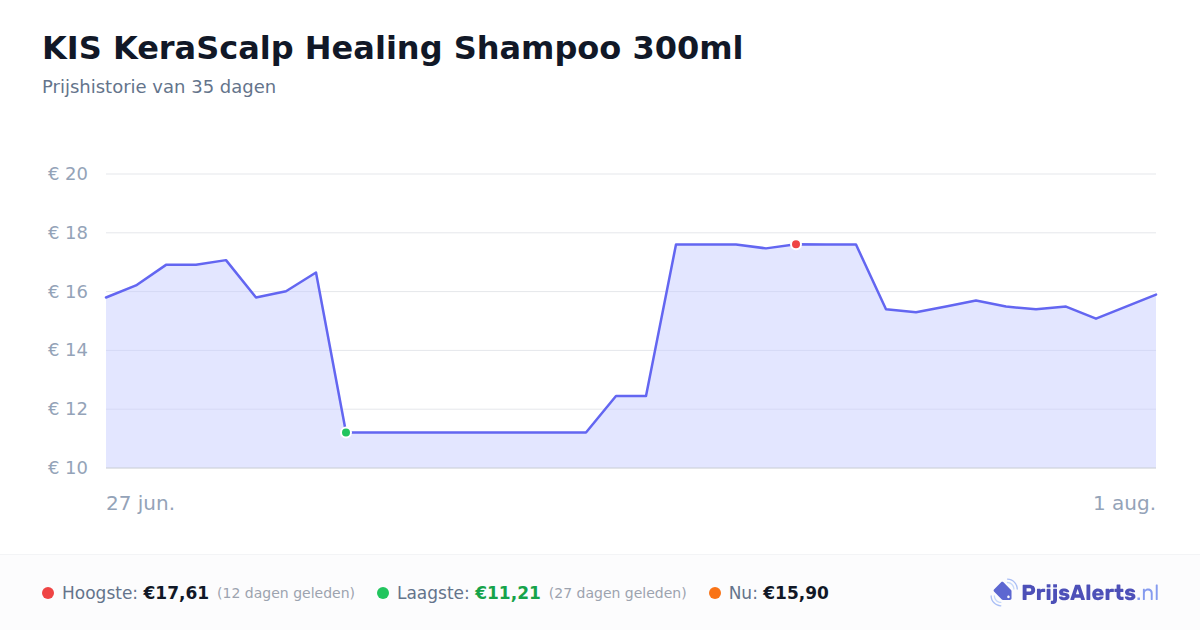The image size is (1200, 630).
Task: Click the € 20 axis label
Action: [x=68, y=174]
